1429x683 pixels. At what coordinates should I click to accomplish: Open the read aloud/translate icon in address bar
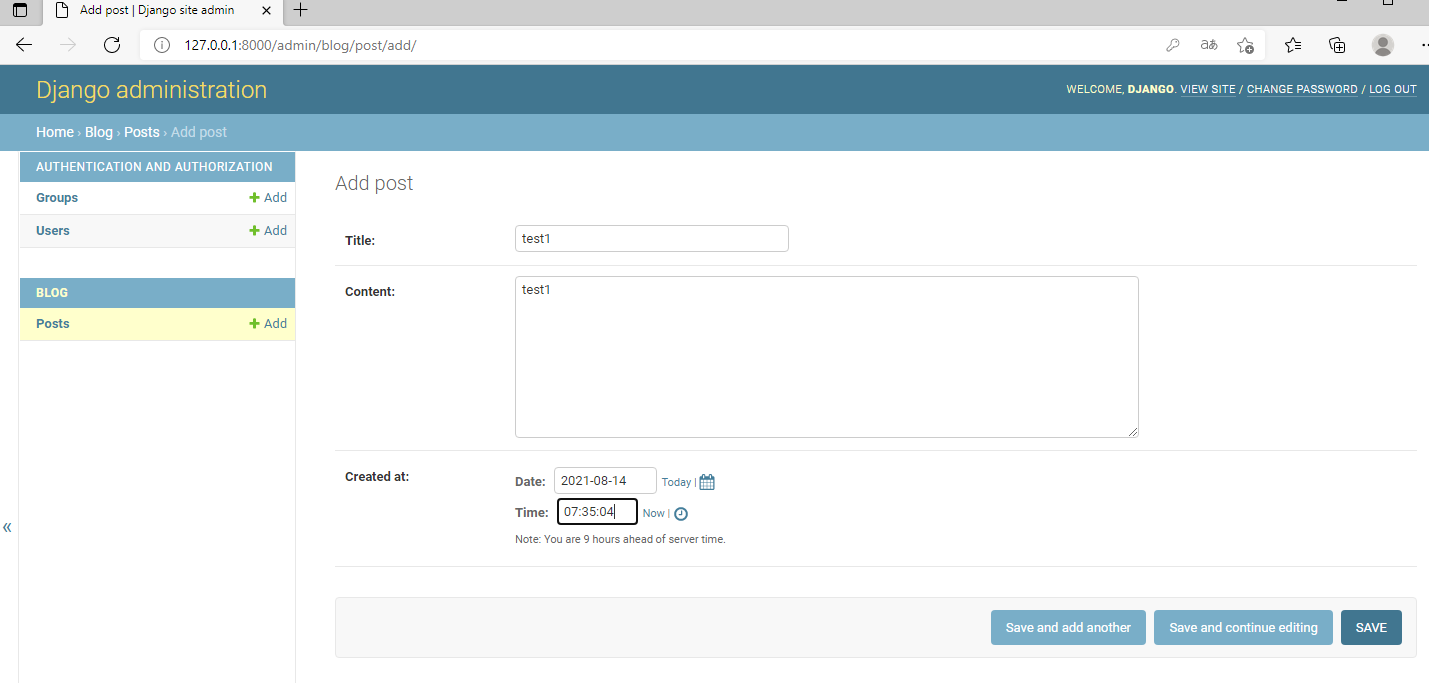pos(1209,45)
